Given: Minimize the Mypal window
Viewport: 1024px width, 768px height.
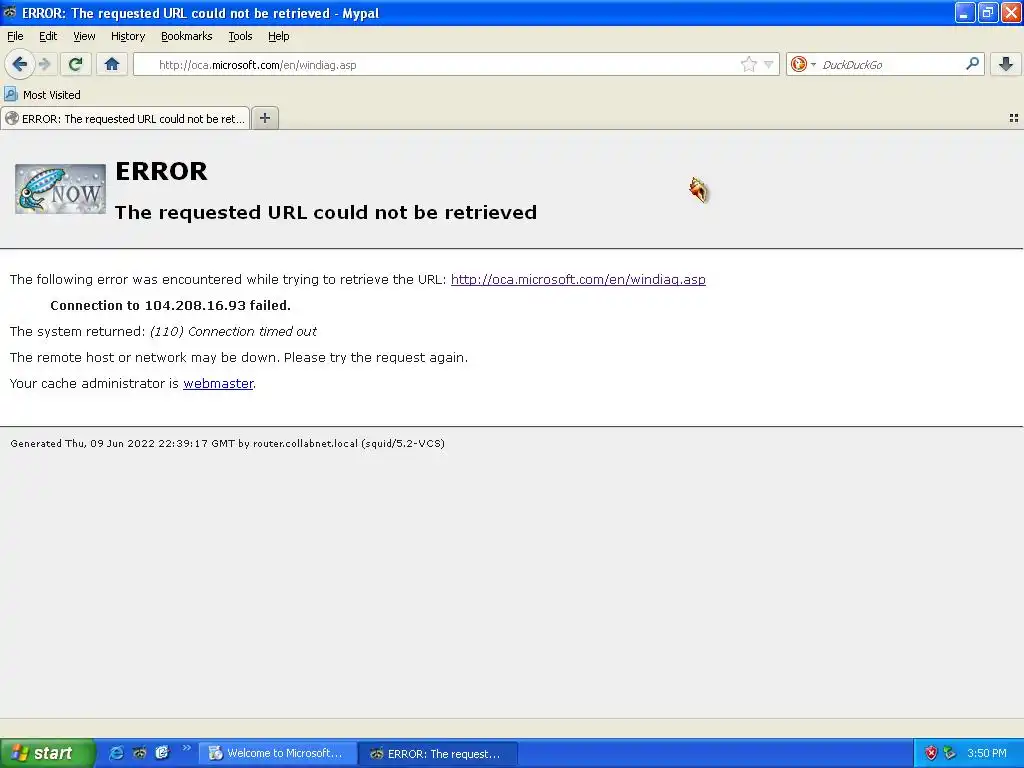Looking at the screenshot, I should pos(965,12).
